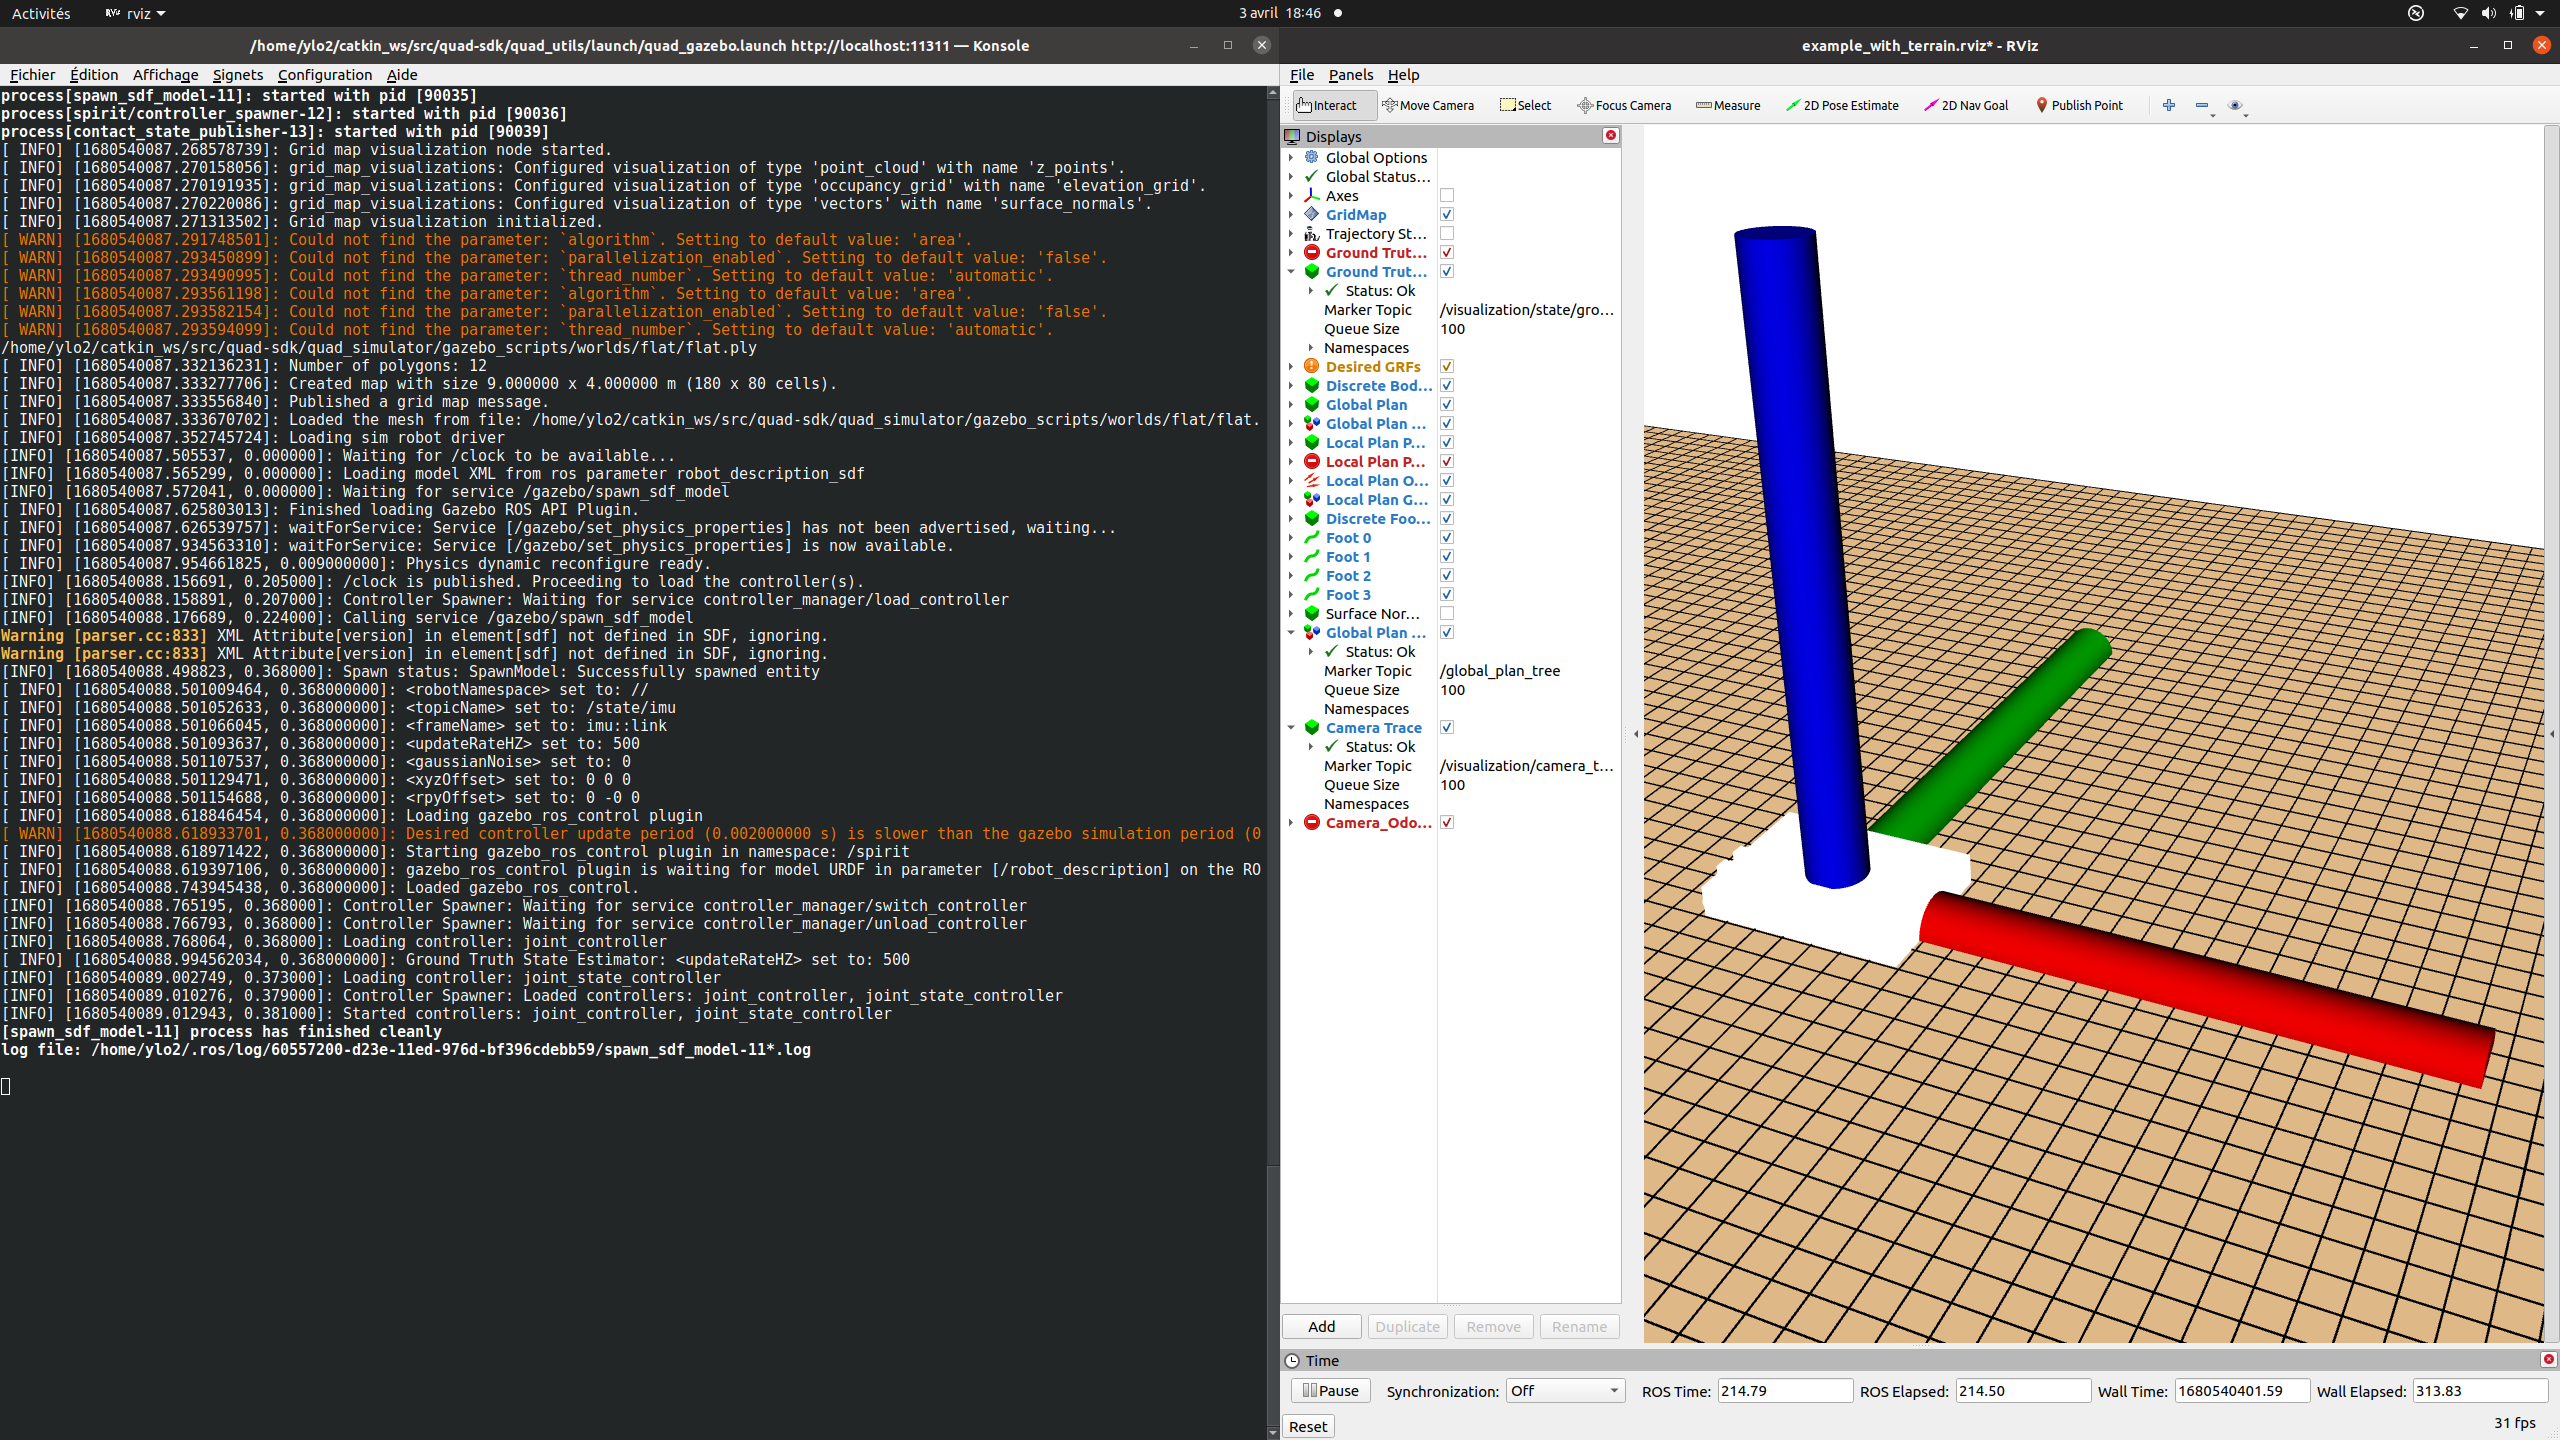The image size is (2560, 1440).
Task: Click the Focus Camera tool
Action: pyautogui.click(x=1623, y=105)
